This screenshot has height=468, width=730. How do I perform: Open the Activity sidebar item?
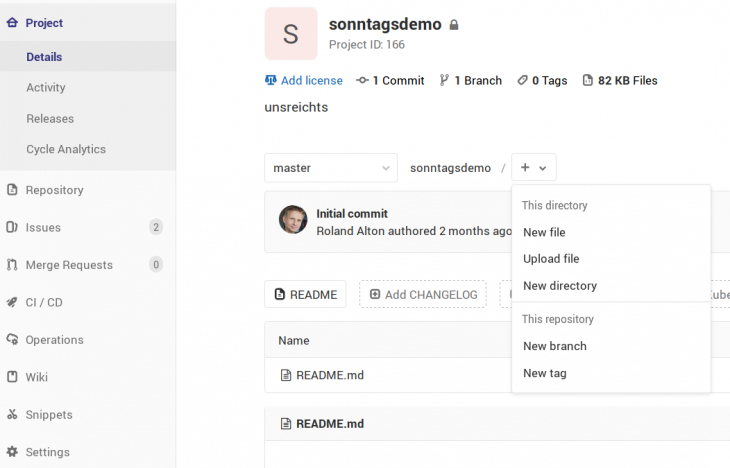[46, 88]
